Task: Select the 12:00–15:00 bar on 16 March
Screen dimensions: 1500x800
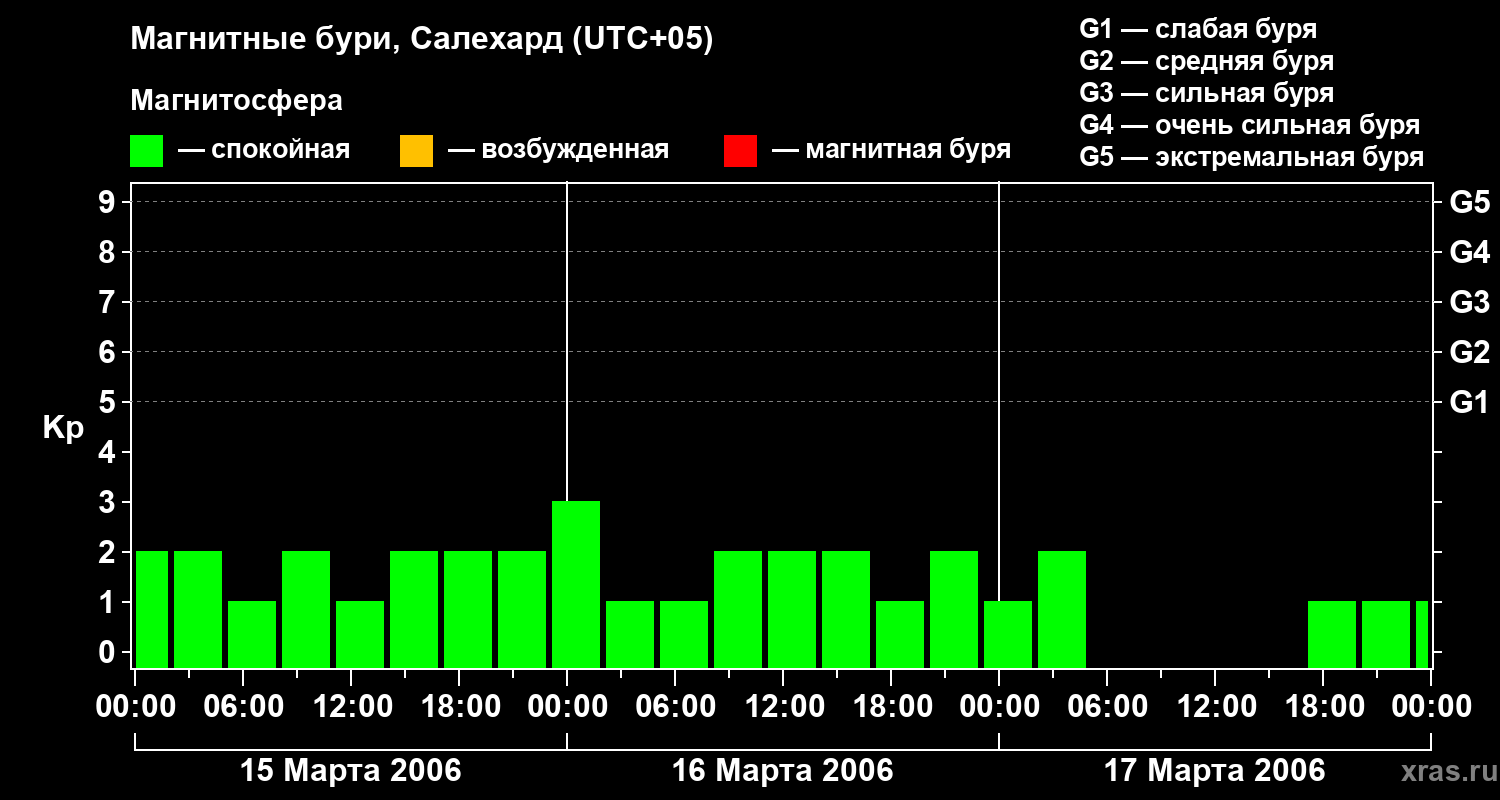Action: click(792, 609)
